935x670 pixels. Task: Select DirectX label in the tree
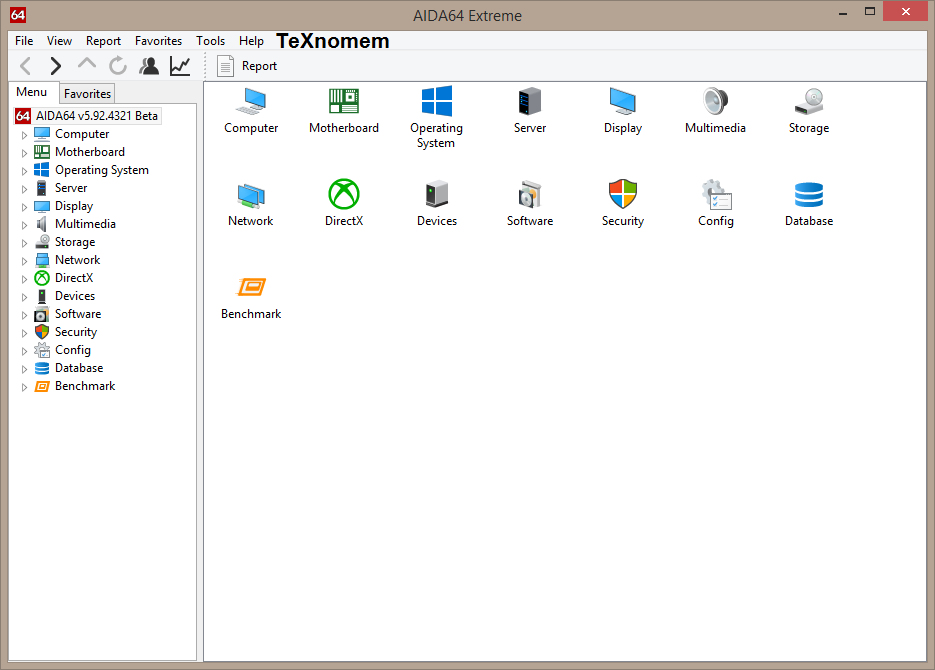pyautogui.click(x=74, y=278)
